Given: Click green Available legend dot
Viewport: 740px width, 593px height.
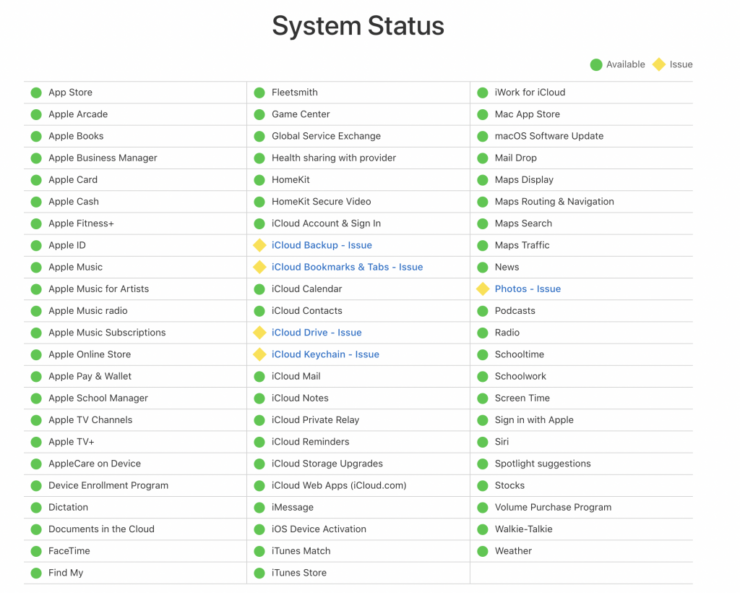Looking at the screenshot, I should pyautogui.click(x=596, y=65).
